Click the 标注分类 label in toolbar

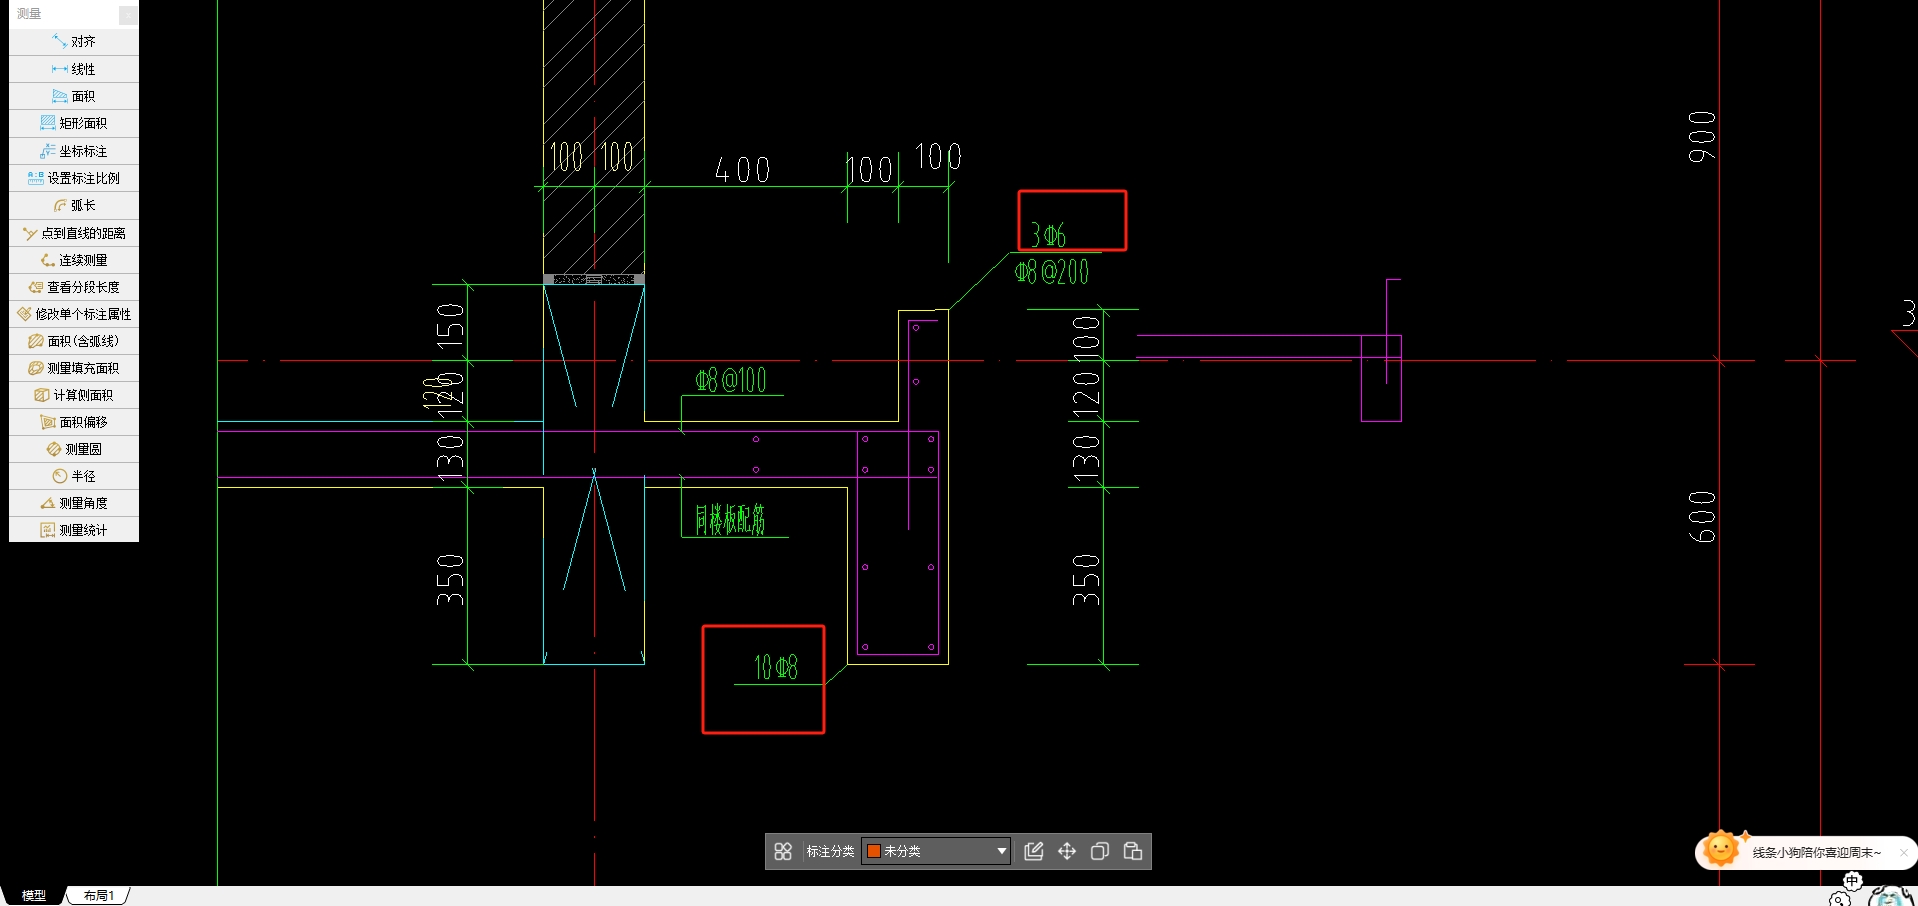pyautogui.click(x=830, y=851)
